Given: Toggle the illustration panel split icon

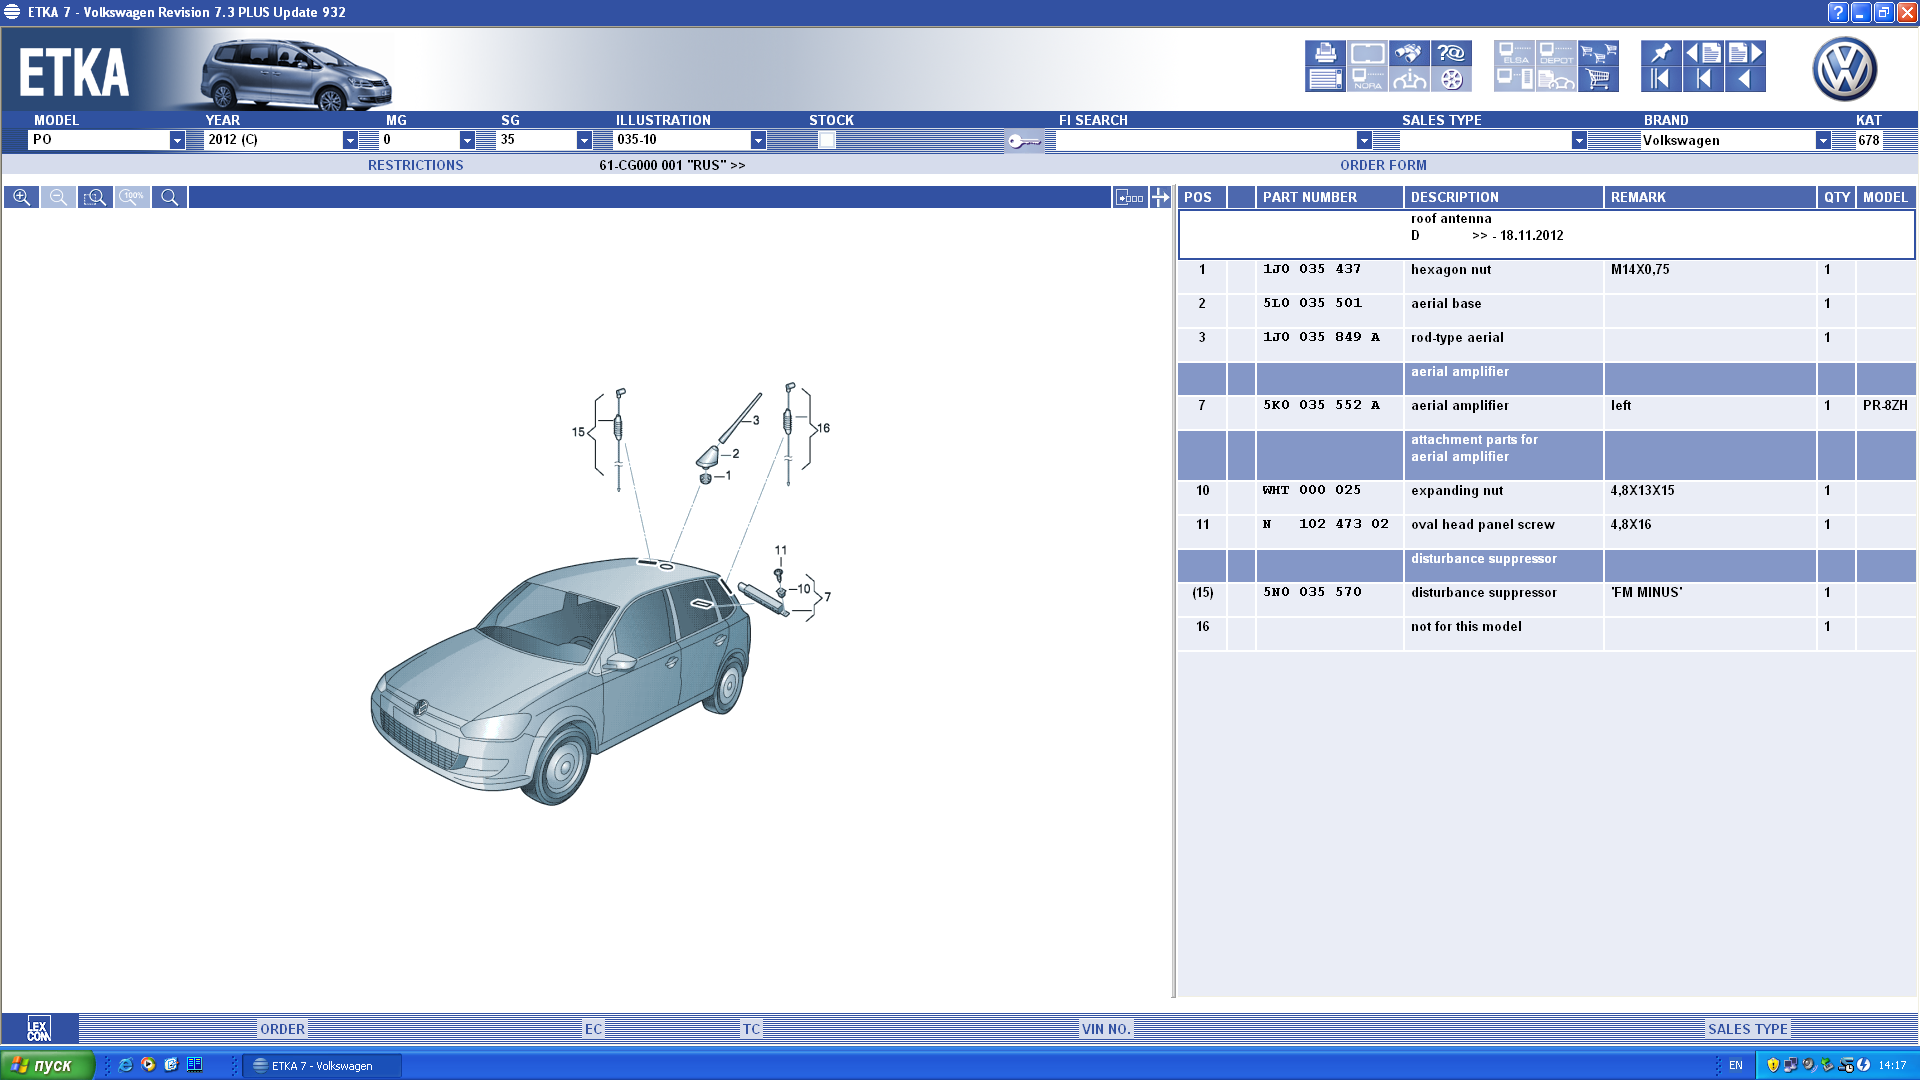Looking at the screenshot, I should pyautogui.click(x=1160, y=197).
